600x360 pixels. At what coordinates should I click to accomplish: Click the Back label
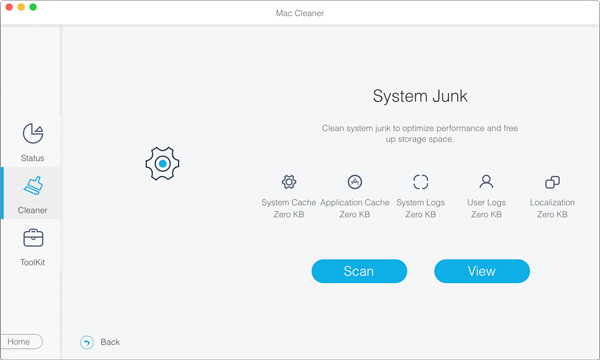pos(110,342)
